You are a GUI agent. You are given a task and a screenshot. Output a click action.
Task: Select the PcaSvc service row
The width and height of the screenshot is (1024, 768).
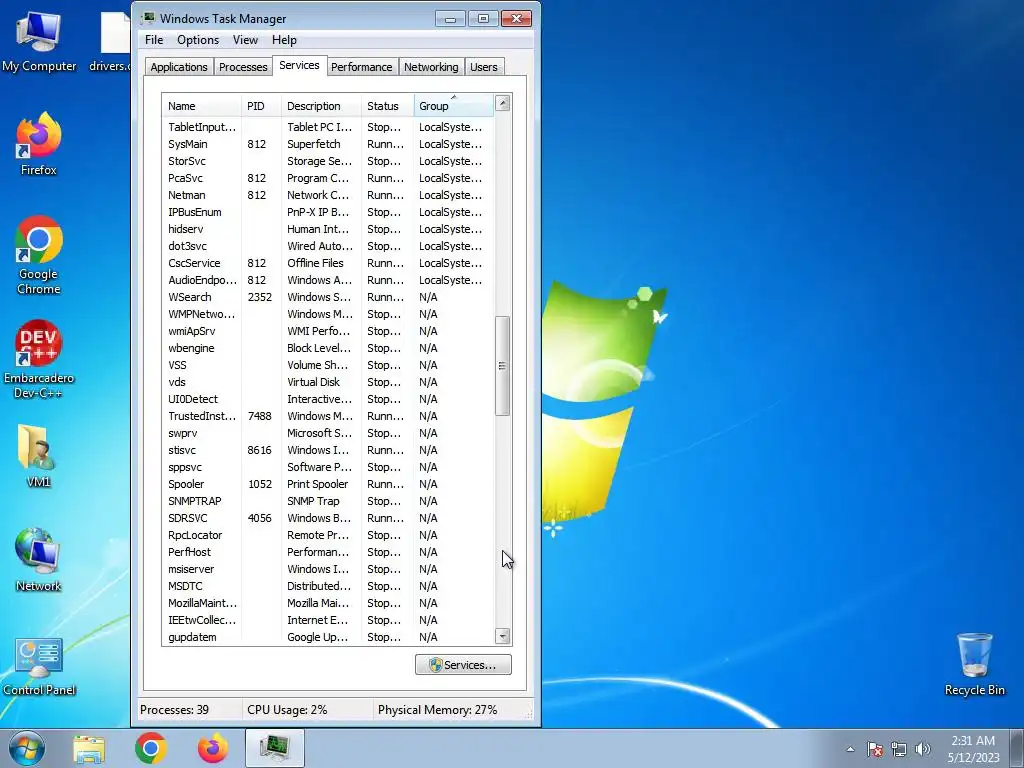[328, 178]
